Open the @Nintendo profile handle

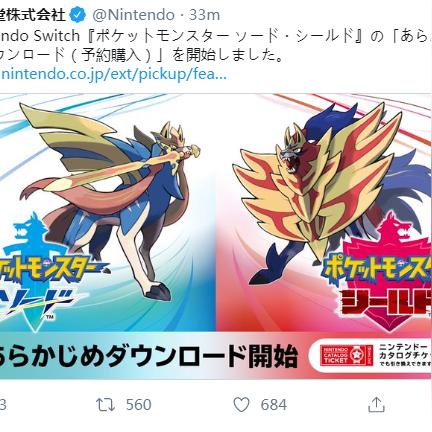[x=133, y=15]
